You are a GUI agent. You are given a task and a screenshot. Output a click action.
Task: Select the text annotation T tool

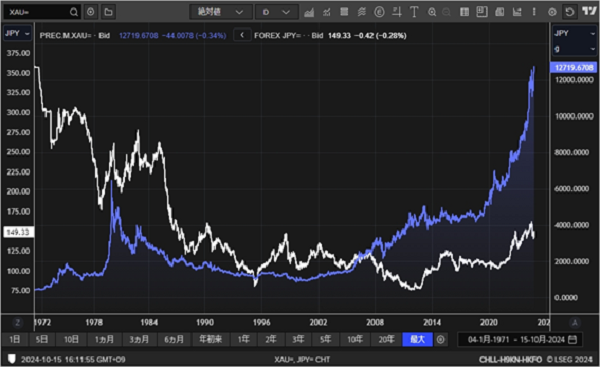pyautogui.click(x=414, y=12)
